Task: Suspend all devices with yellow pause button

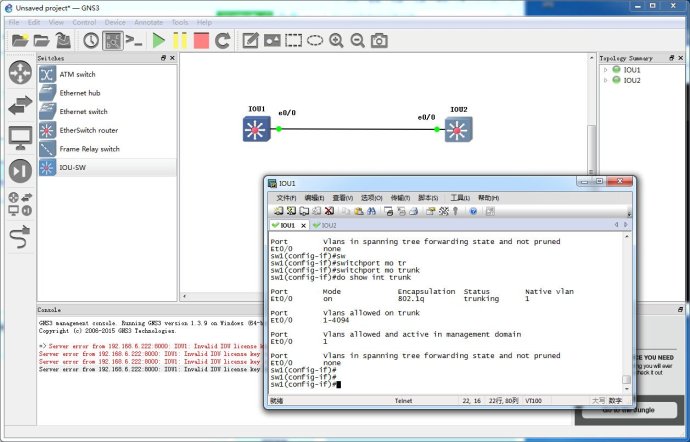Action: [x=180, y=41]
